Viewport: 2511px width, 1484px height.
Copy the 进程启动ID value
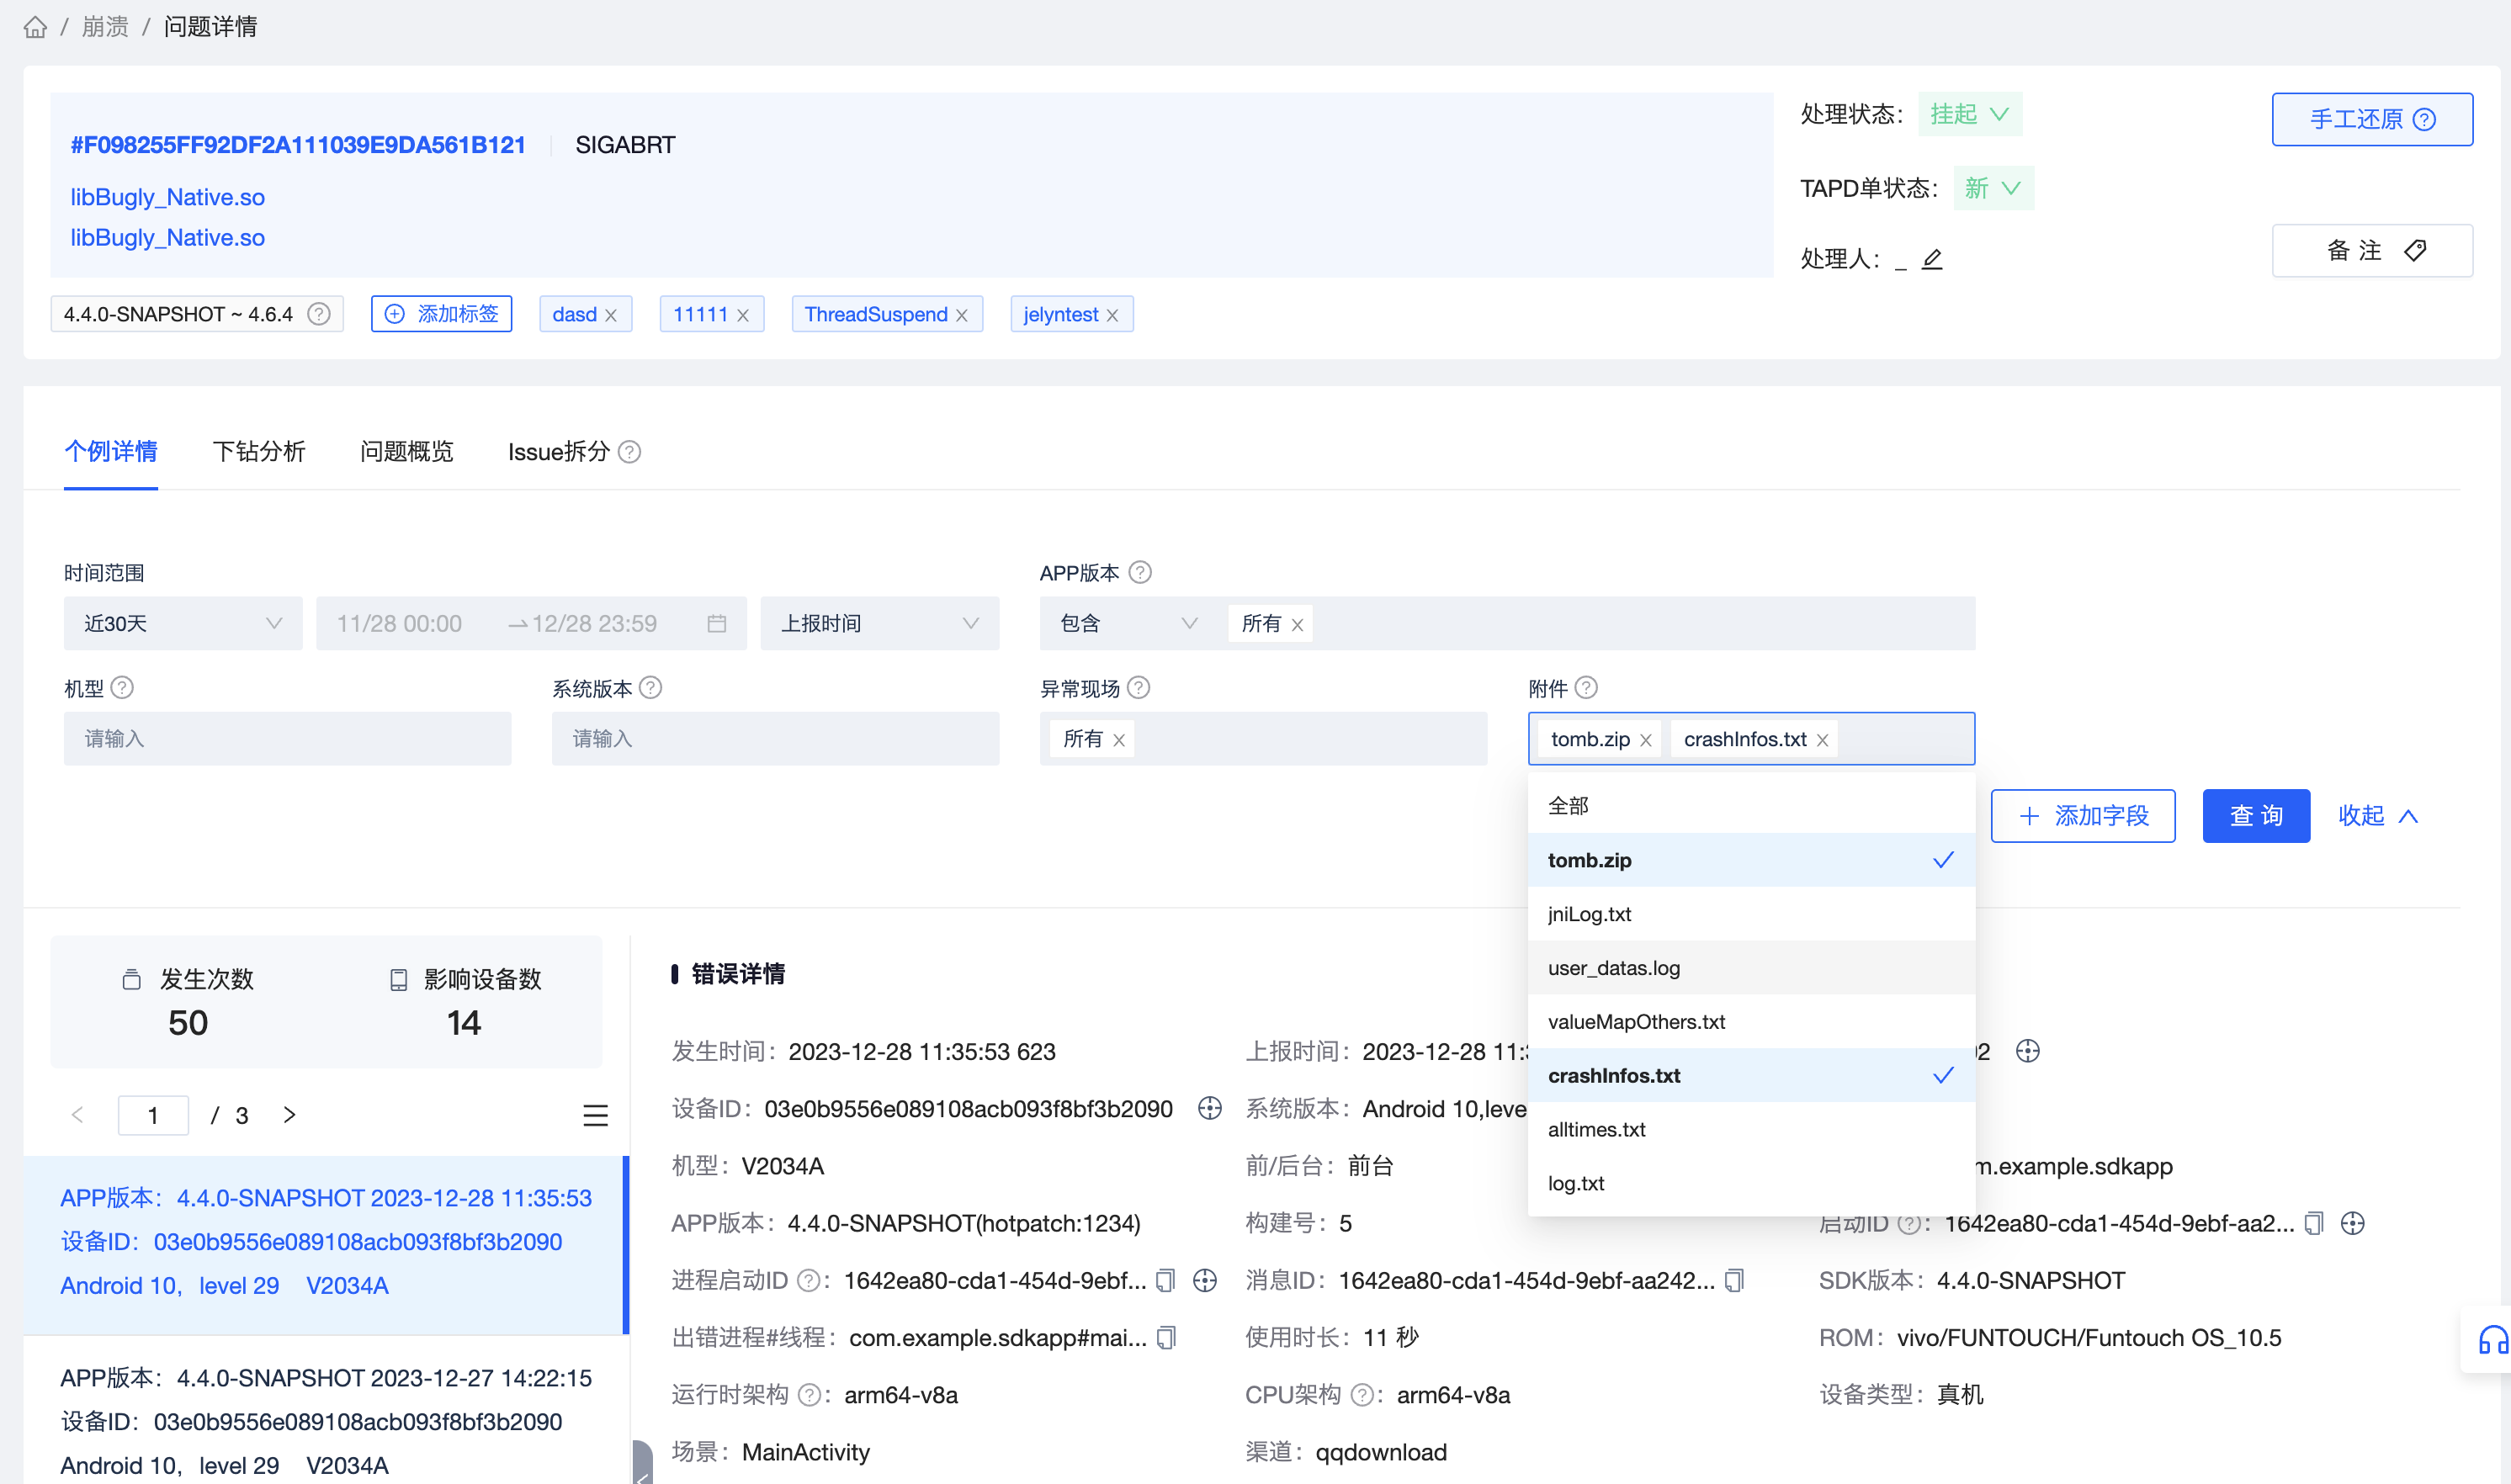[1165, 1281]
